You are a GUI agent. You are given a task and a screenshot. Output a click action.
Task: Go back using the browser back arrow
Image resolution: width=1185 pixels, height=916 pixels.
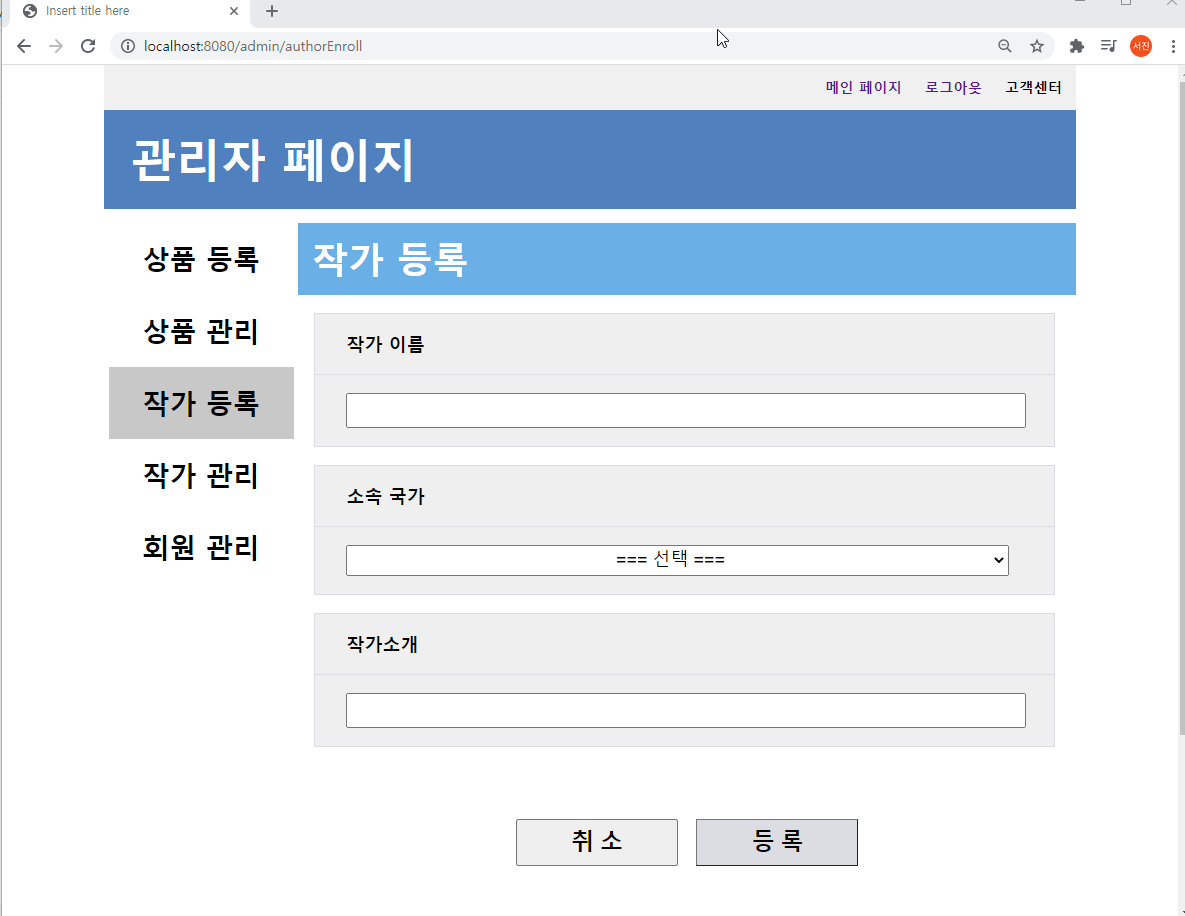tap(23, 46)
